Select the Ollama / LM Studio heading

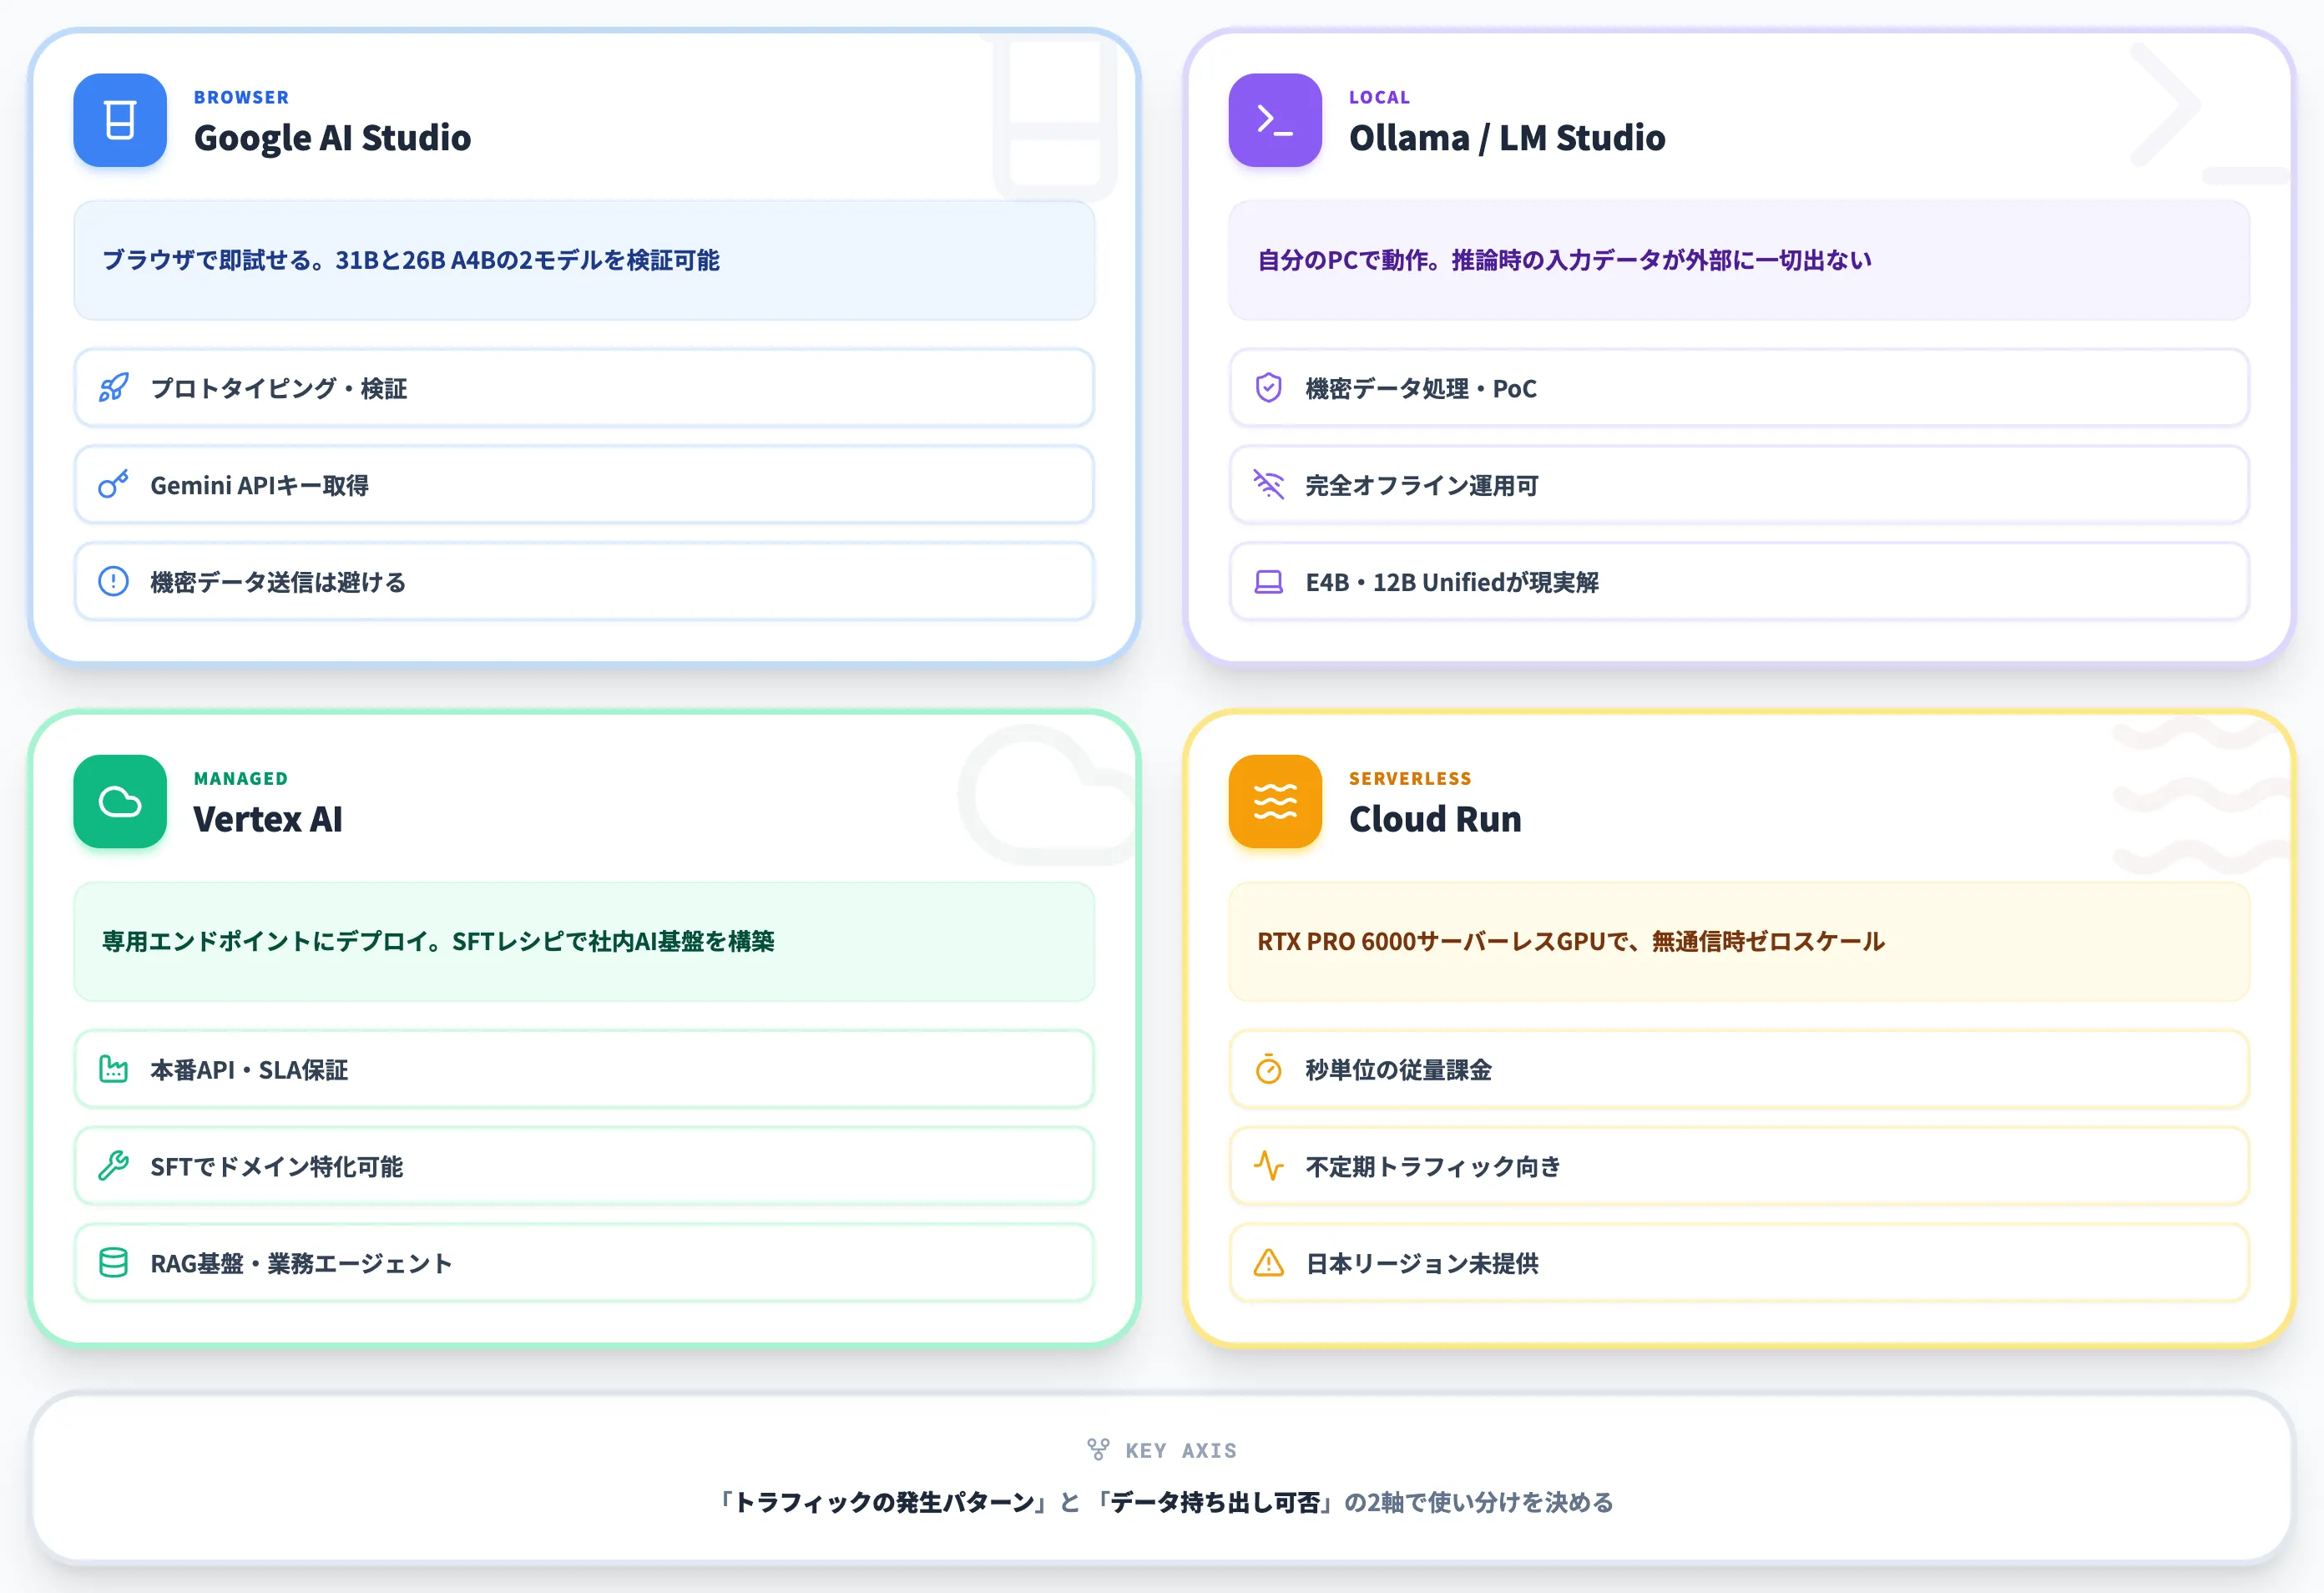point(1507,138)
